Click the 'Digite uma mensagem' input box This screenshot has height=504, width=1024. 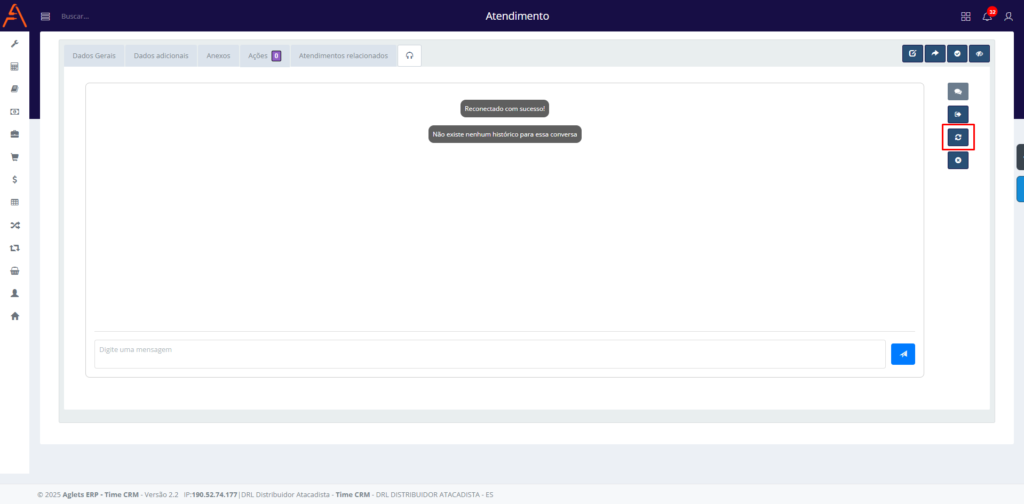click(x=489, y=354)
